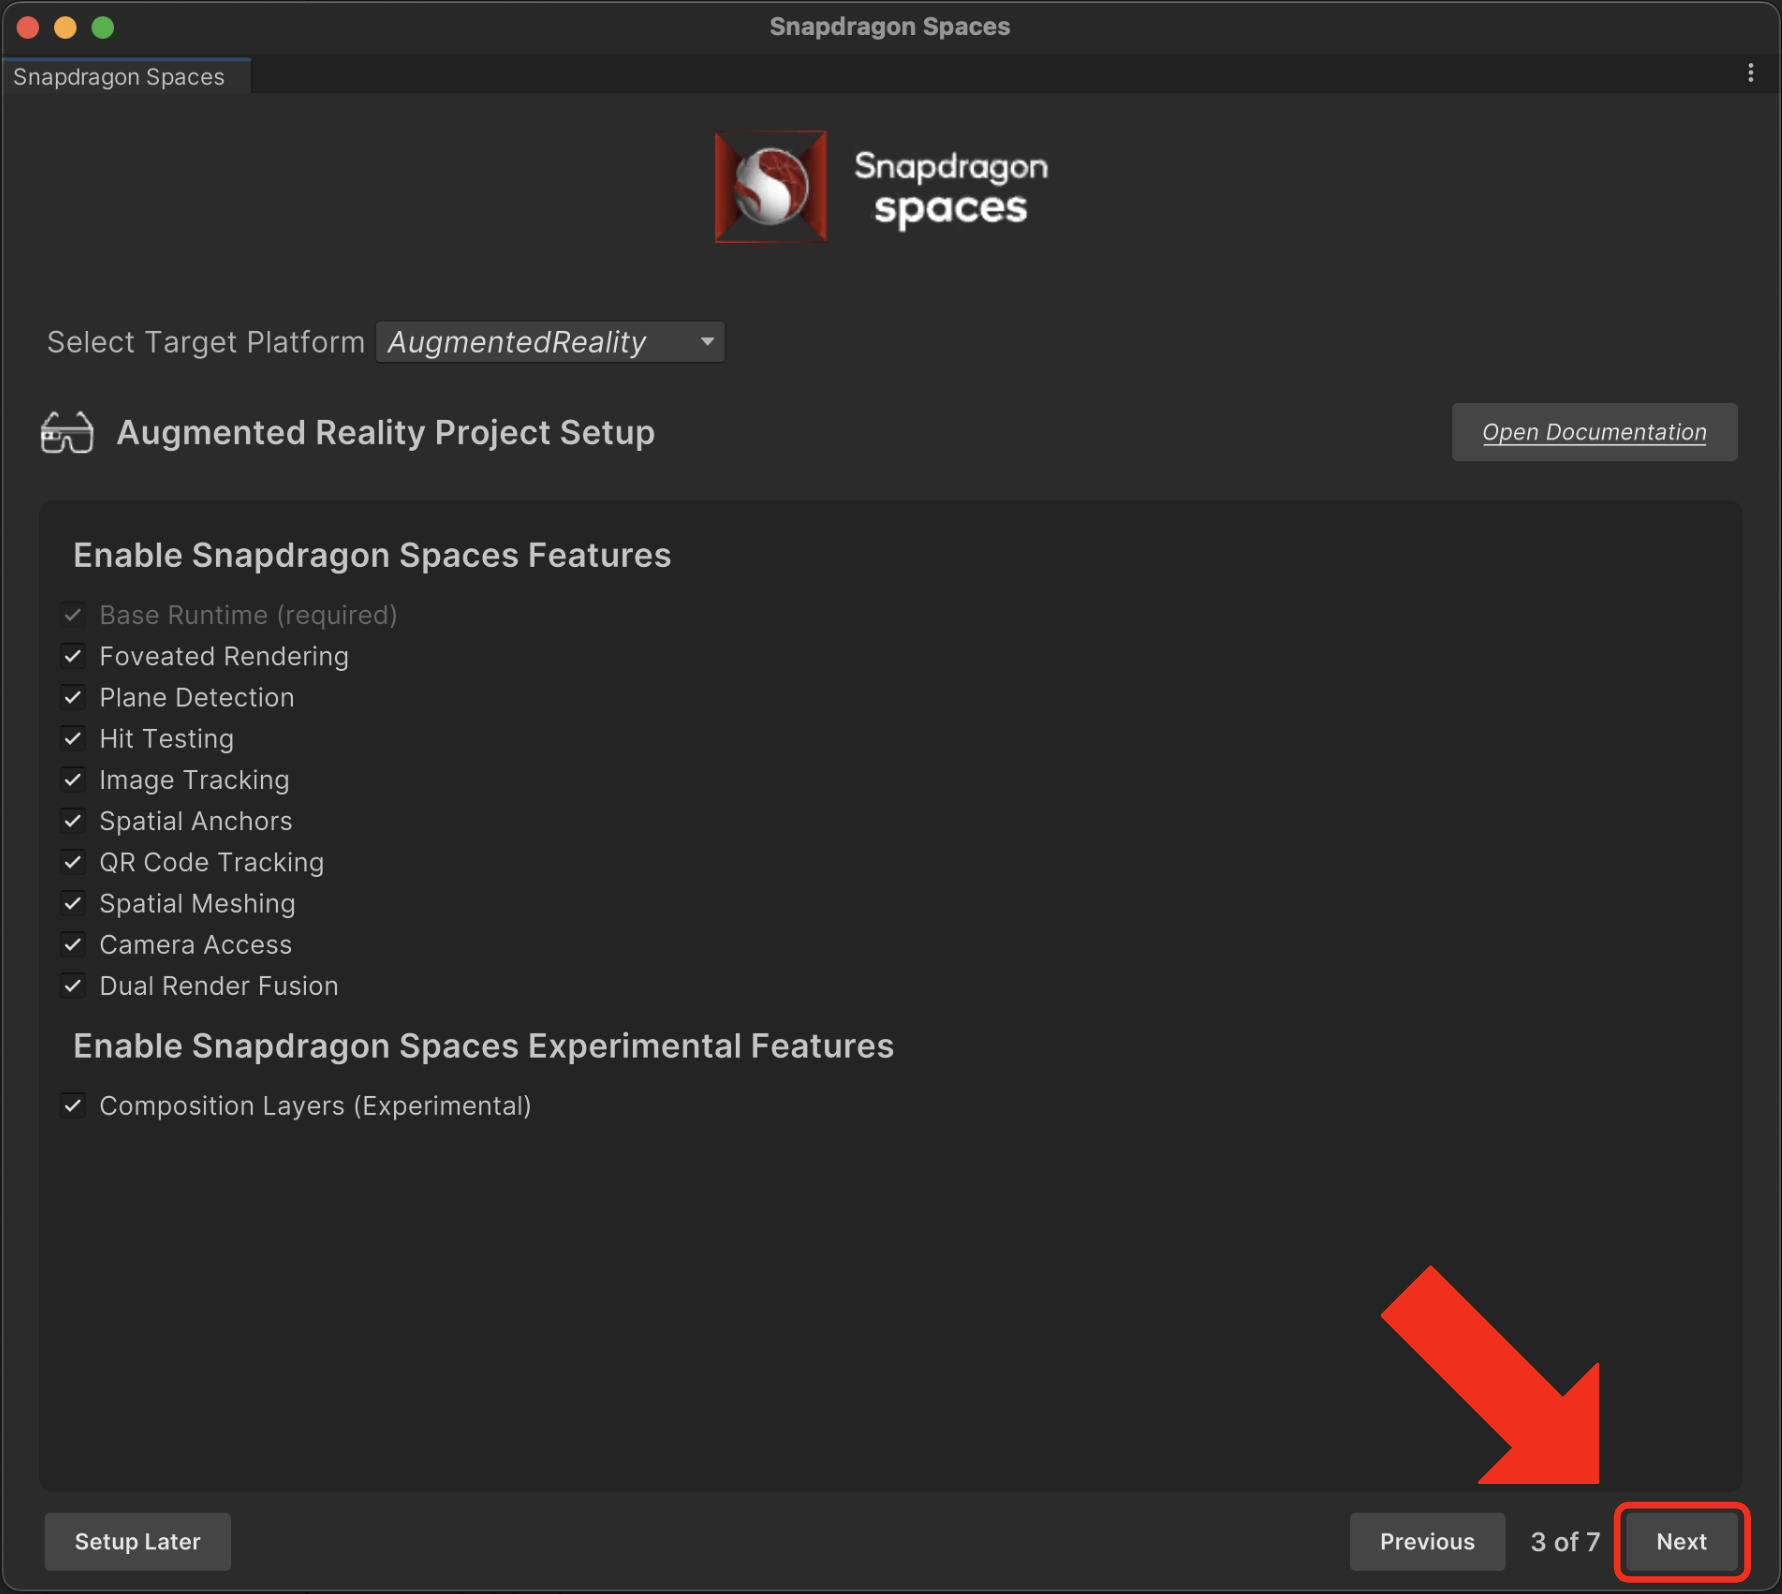Click 'Enable Snapdragon Spaces Features' heading
The height and width of the screenshot is (1594, 1782).
(372, 556)
